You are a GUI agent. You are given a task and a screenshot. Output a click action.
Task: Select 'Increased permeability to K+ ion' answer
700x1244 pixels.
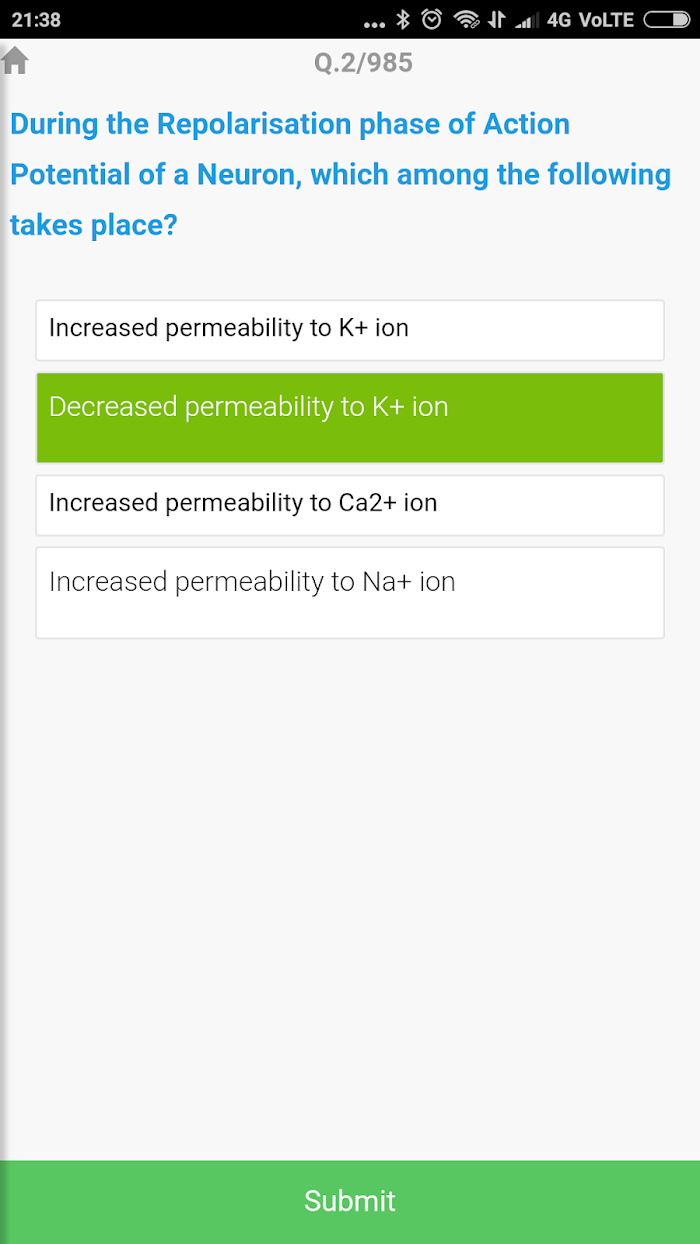click(x=350, y=330)
